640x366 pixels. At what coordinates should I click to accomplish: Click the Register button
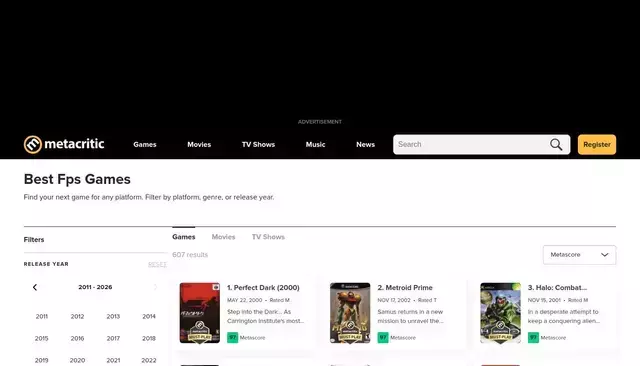pos(597,144)
